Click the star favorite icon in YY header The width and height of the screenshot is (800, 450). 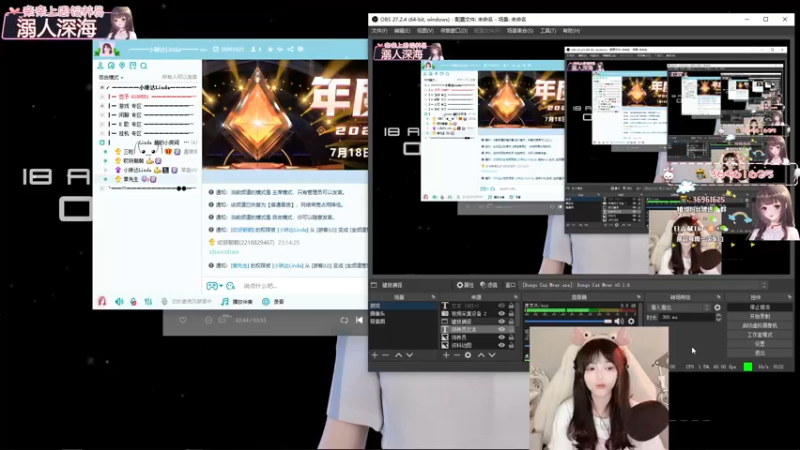pos(270,49)
